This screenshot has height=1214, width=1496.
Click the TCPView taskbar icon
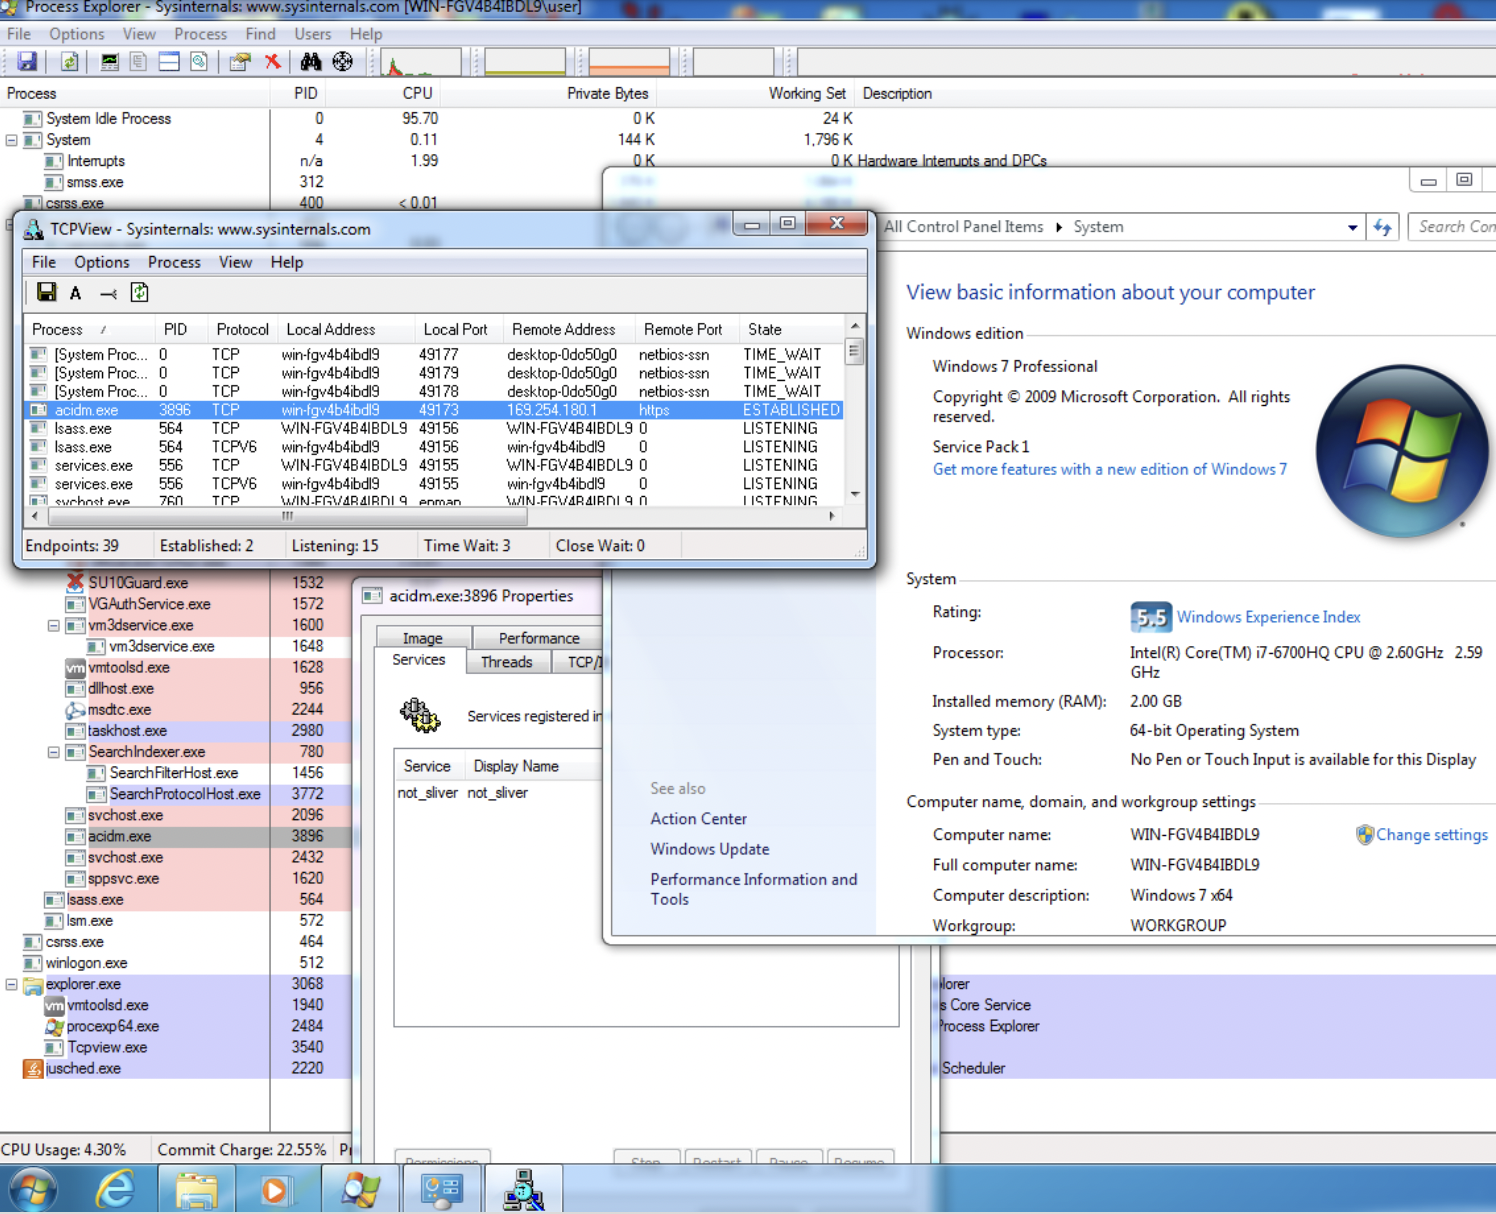coord(522,1189)
